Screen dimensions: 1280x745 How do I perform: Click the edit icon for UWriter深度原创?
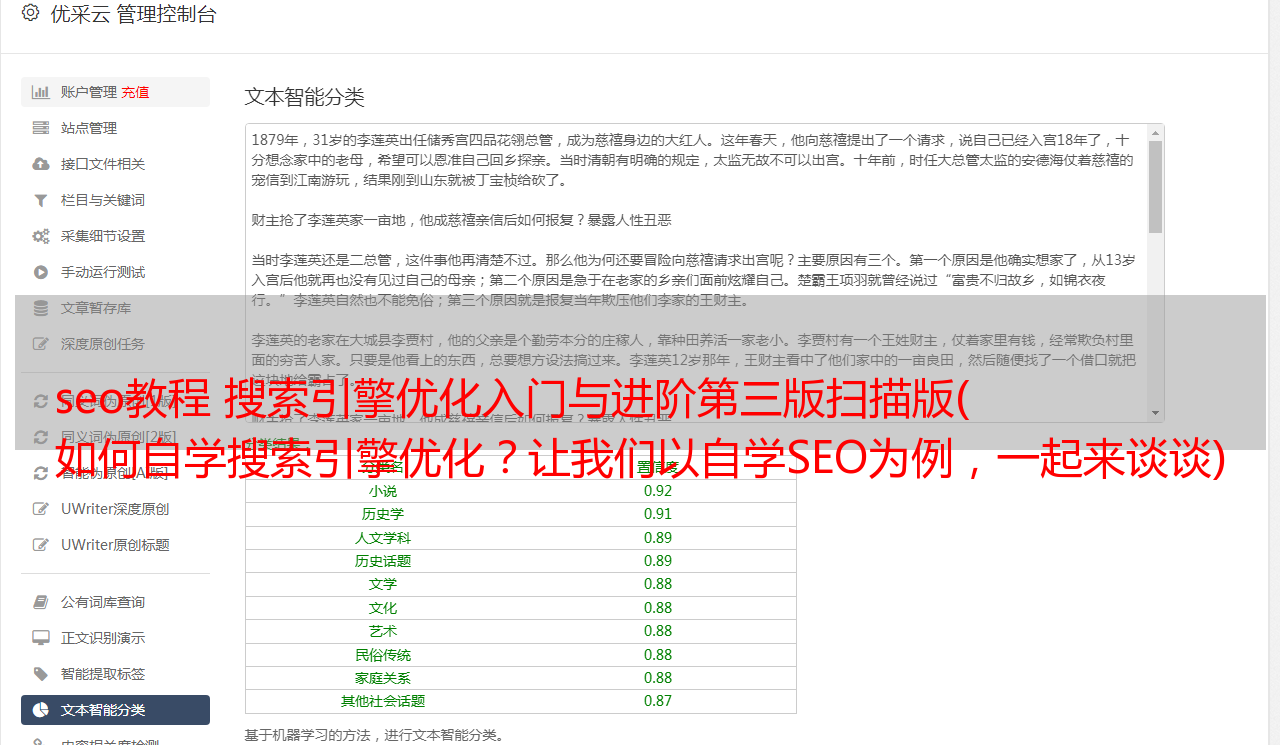[41, 509]
